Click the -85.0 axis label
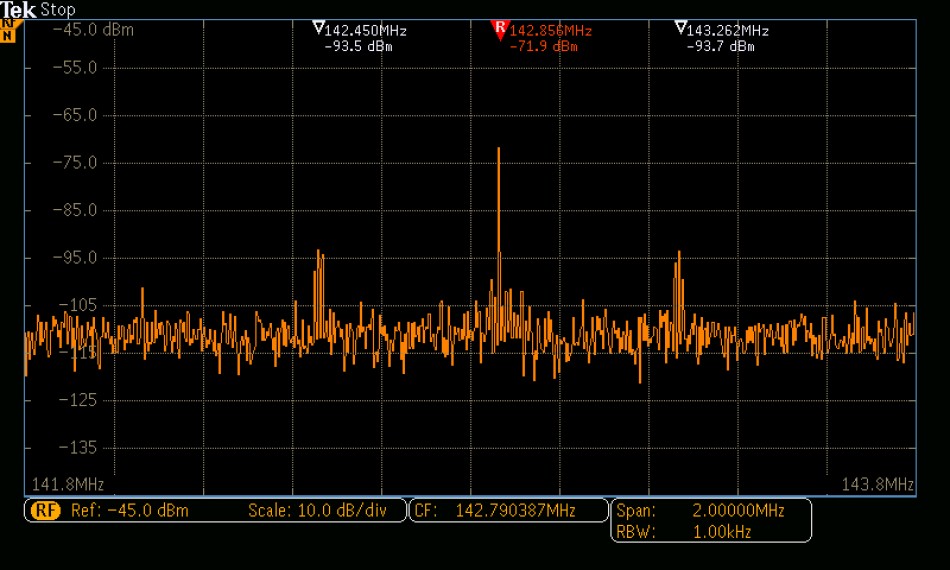This screenshot has width=950, height=570. (x=75, y=210)
